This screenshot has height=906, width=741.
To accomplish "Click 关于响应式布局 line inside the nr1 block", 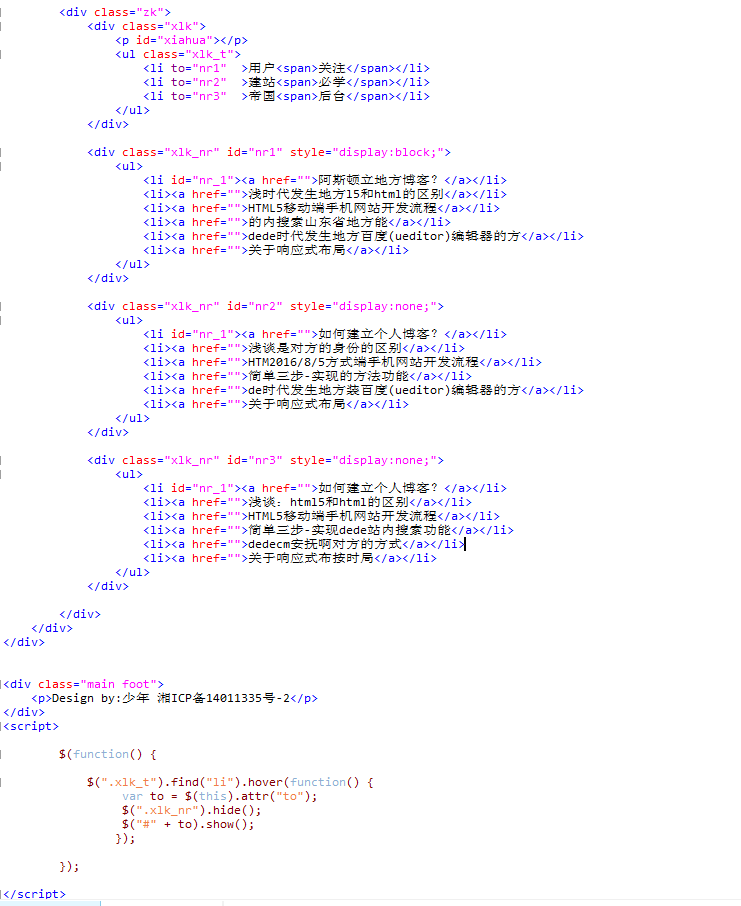I will coord(276,250).
